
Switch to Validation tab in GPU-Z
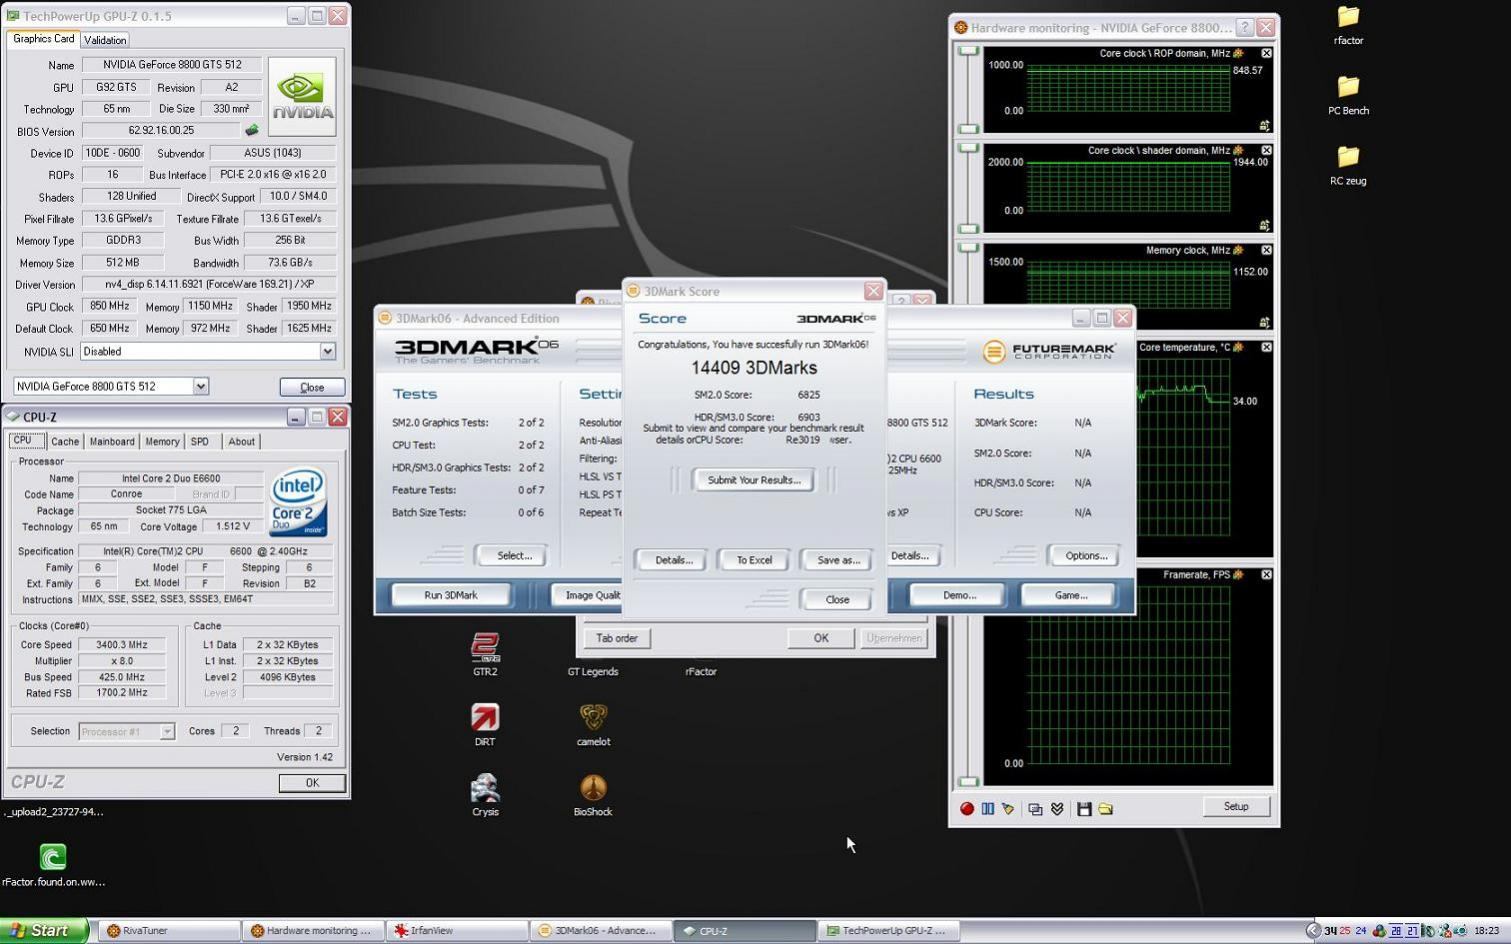click(x=105, y=40)
